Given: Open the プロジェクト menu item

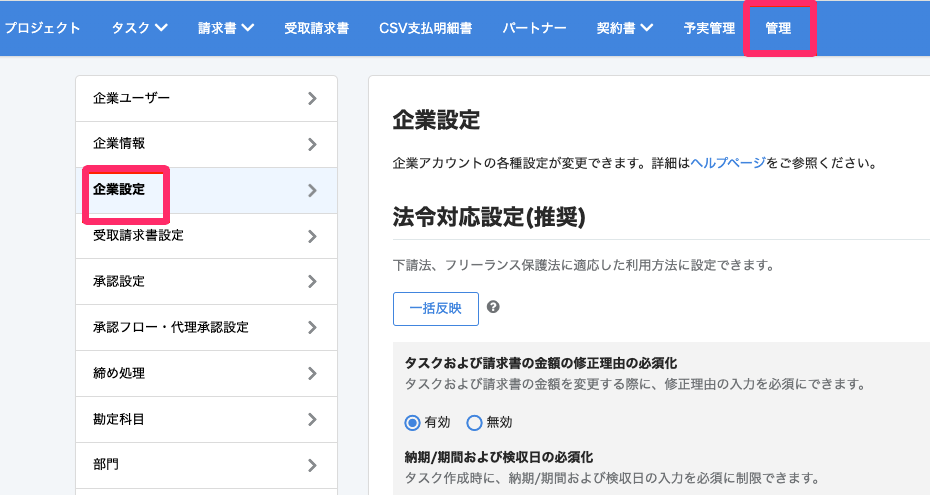Looking at the screenshot, I should [x=42, y=28].
